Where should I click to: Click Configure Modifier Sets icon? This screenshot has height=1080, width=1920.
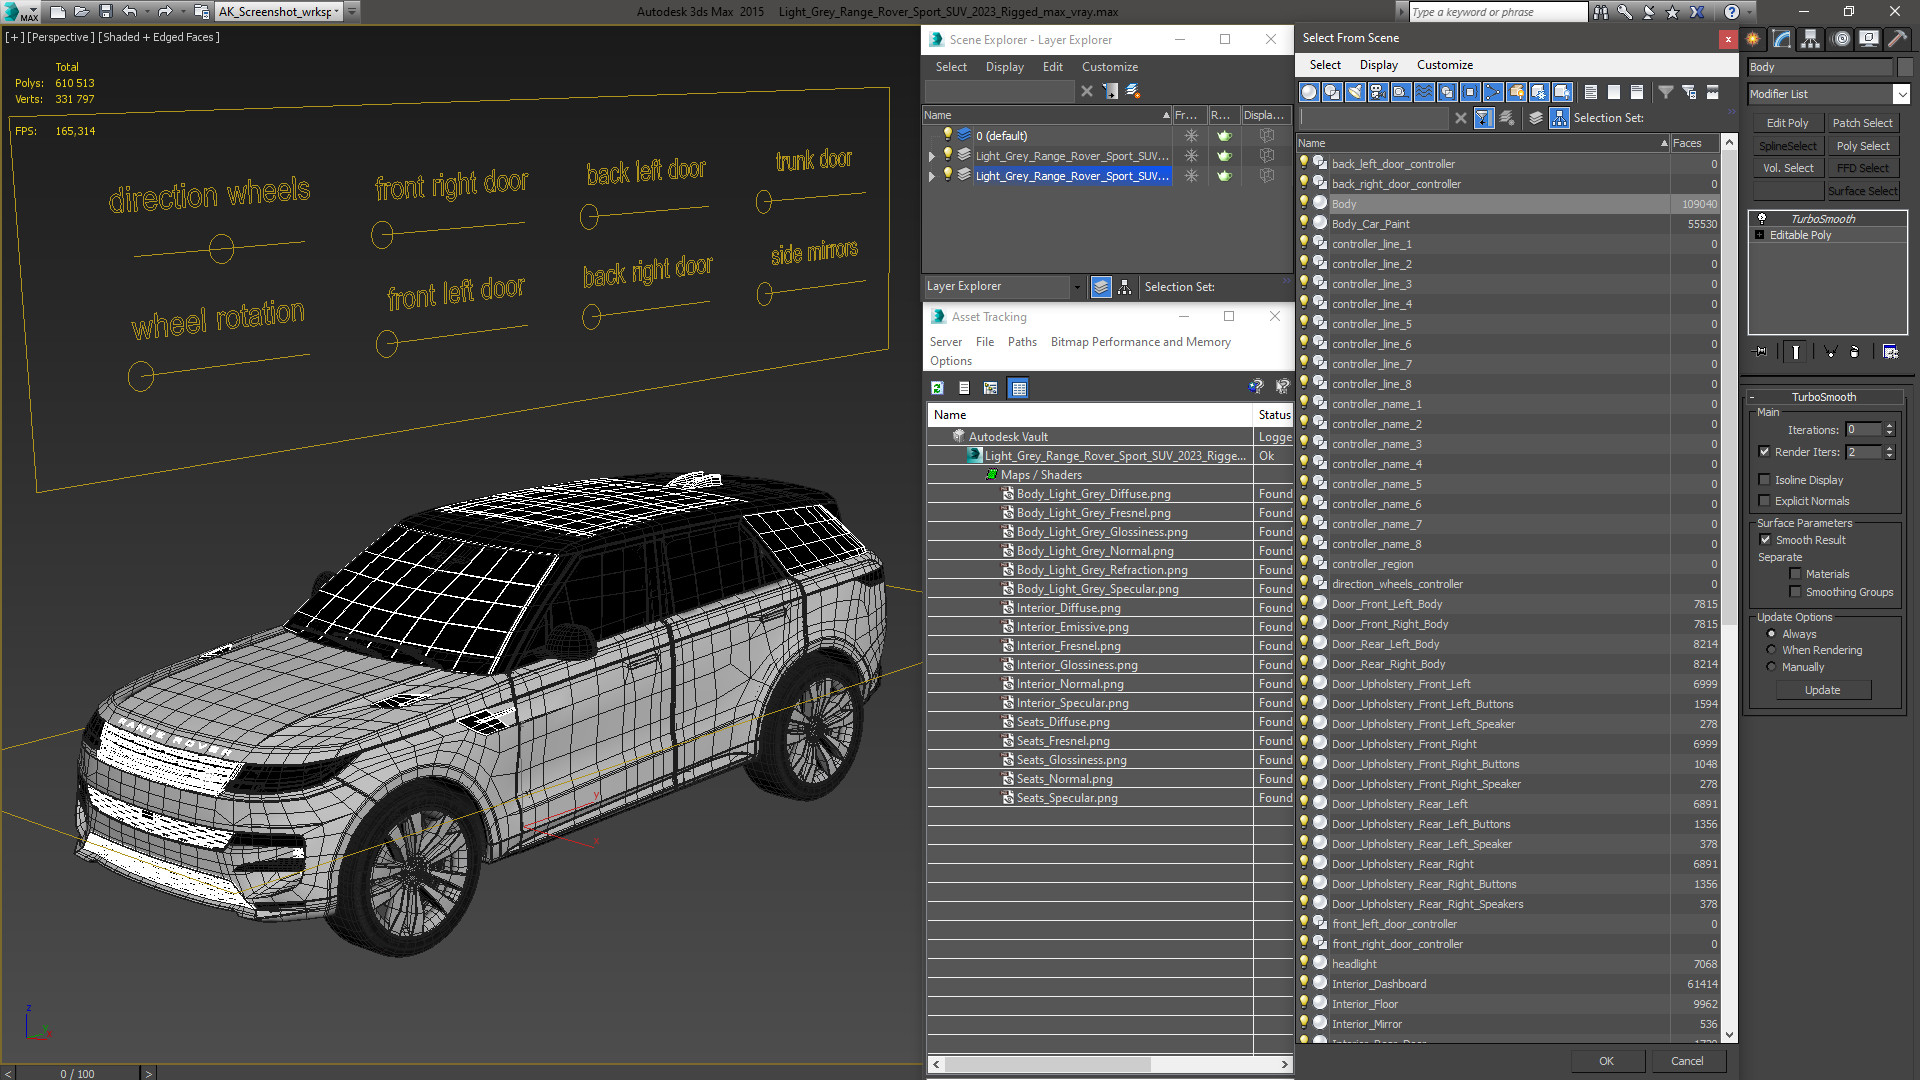coord(1890,352)
